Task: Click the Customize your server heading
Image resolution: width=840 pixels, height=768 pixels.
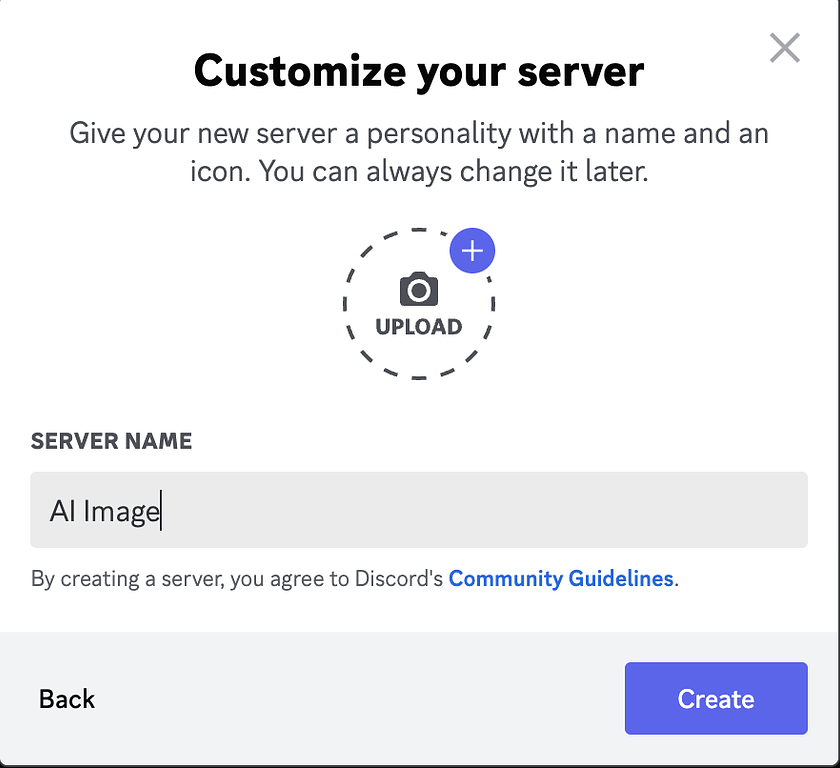Action: point(419,71)
